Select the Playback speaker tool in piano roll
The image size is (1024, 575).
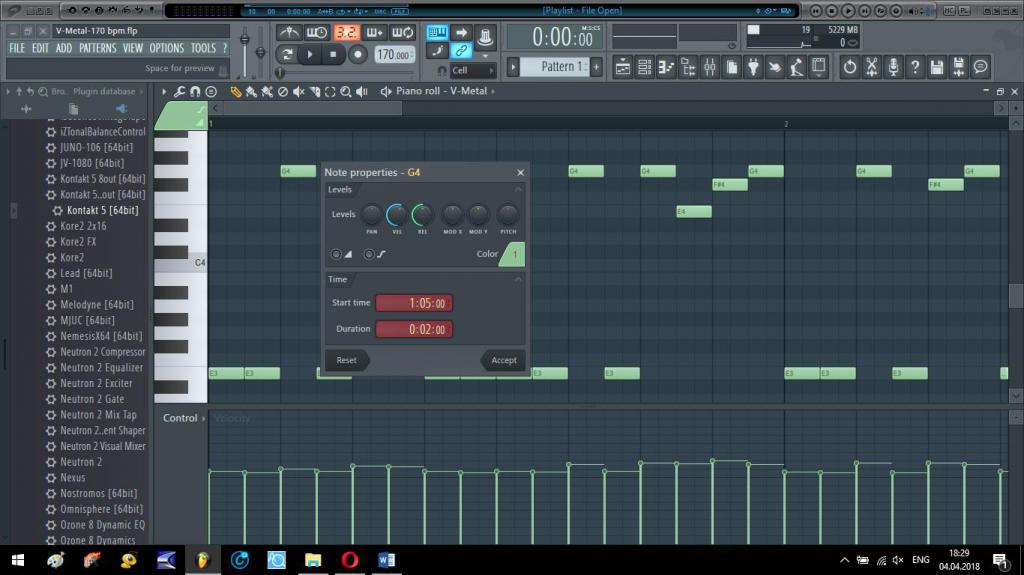(x=361, y=91)
